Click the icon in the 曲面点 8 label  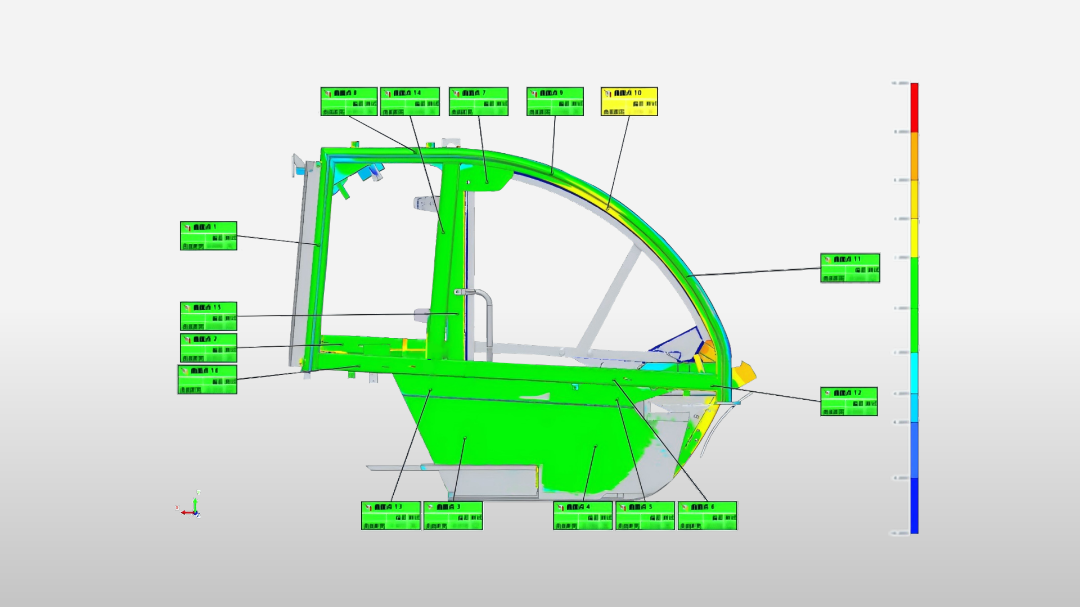[327, 93]
